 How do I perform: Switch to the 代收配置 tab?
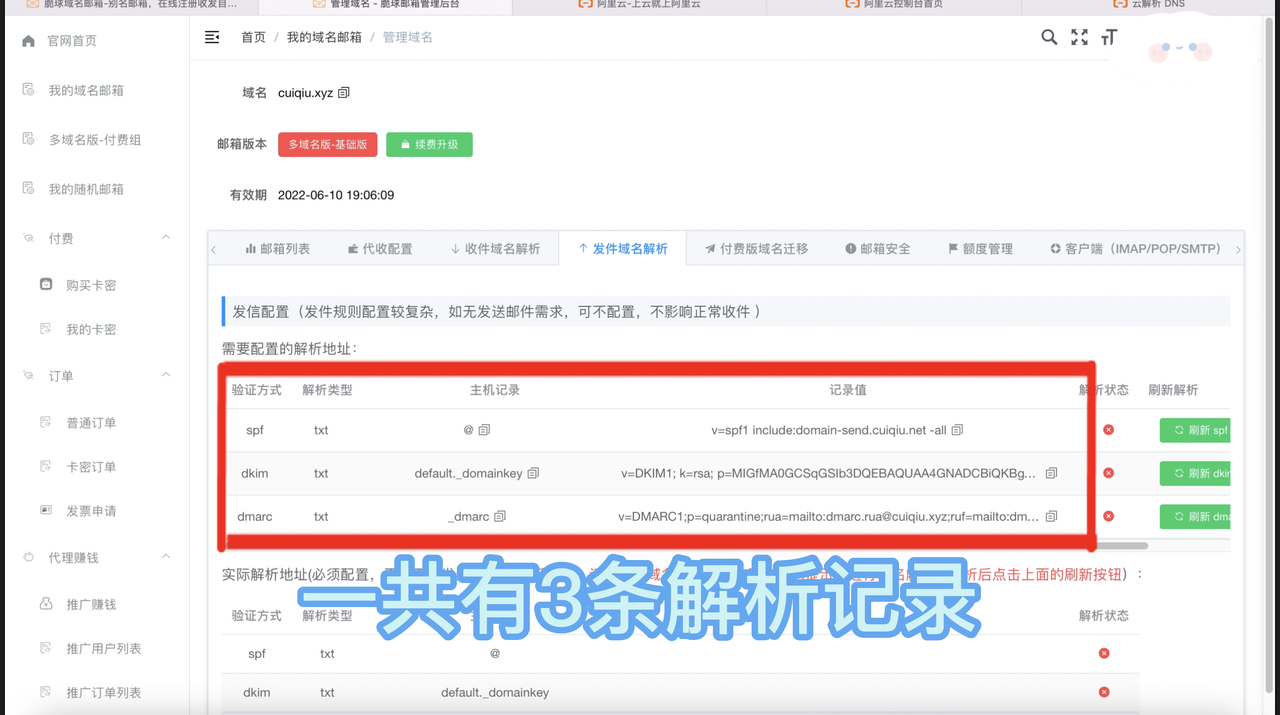[380, 248]
